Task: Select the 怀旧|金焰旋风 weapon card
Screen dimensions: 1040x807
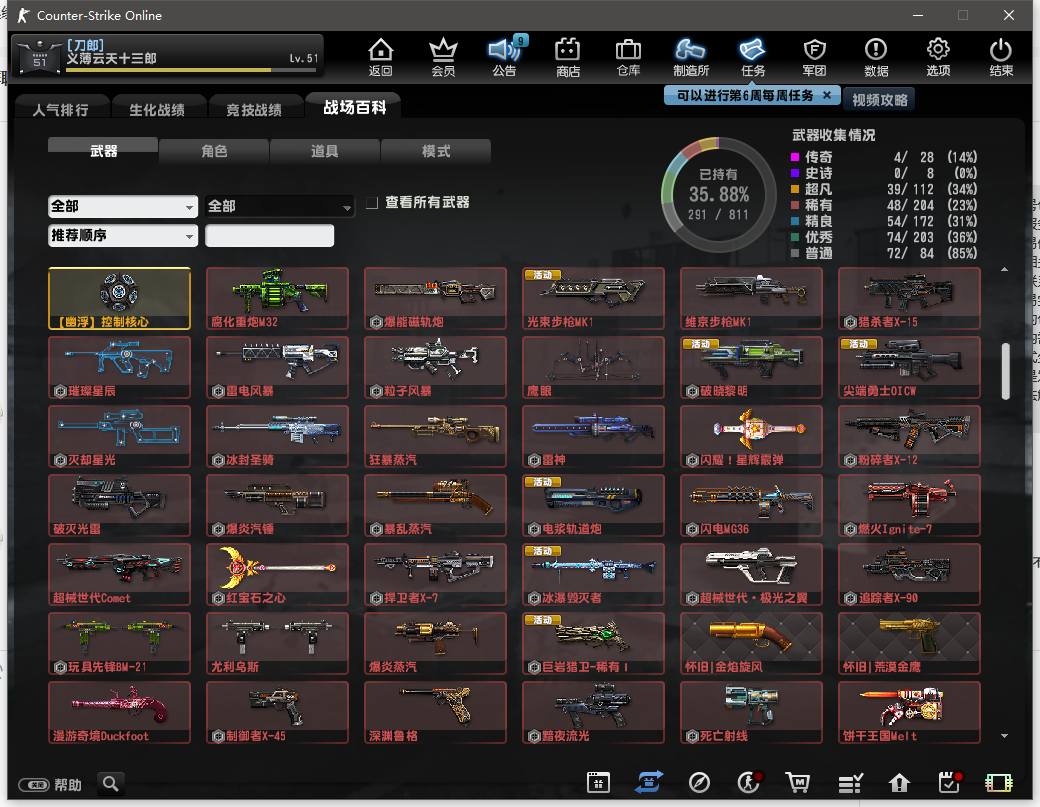Action: [x=751, y=643]
